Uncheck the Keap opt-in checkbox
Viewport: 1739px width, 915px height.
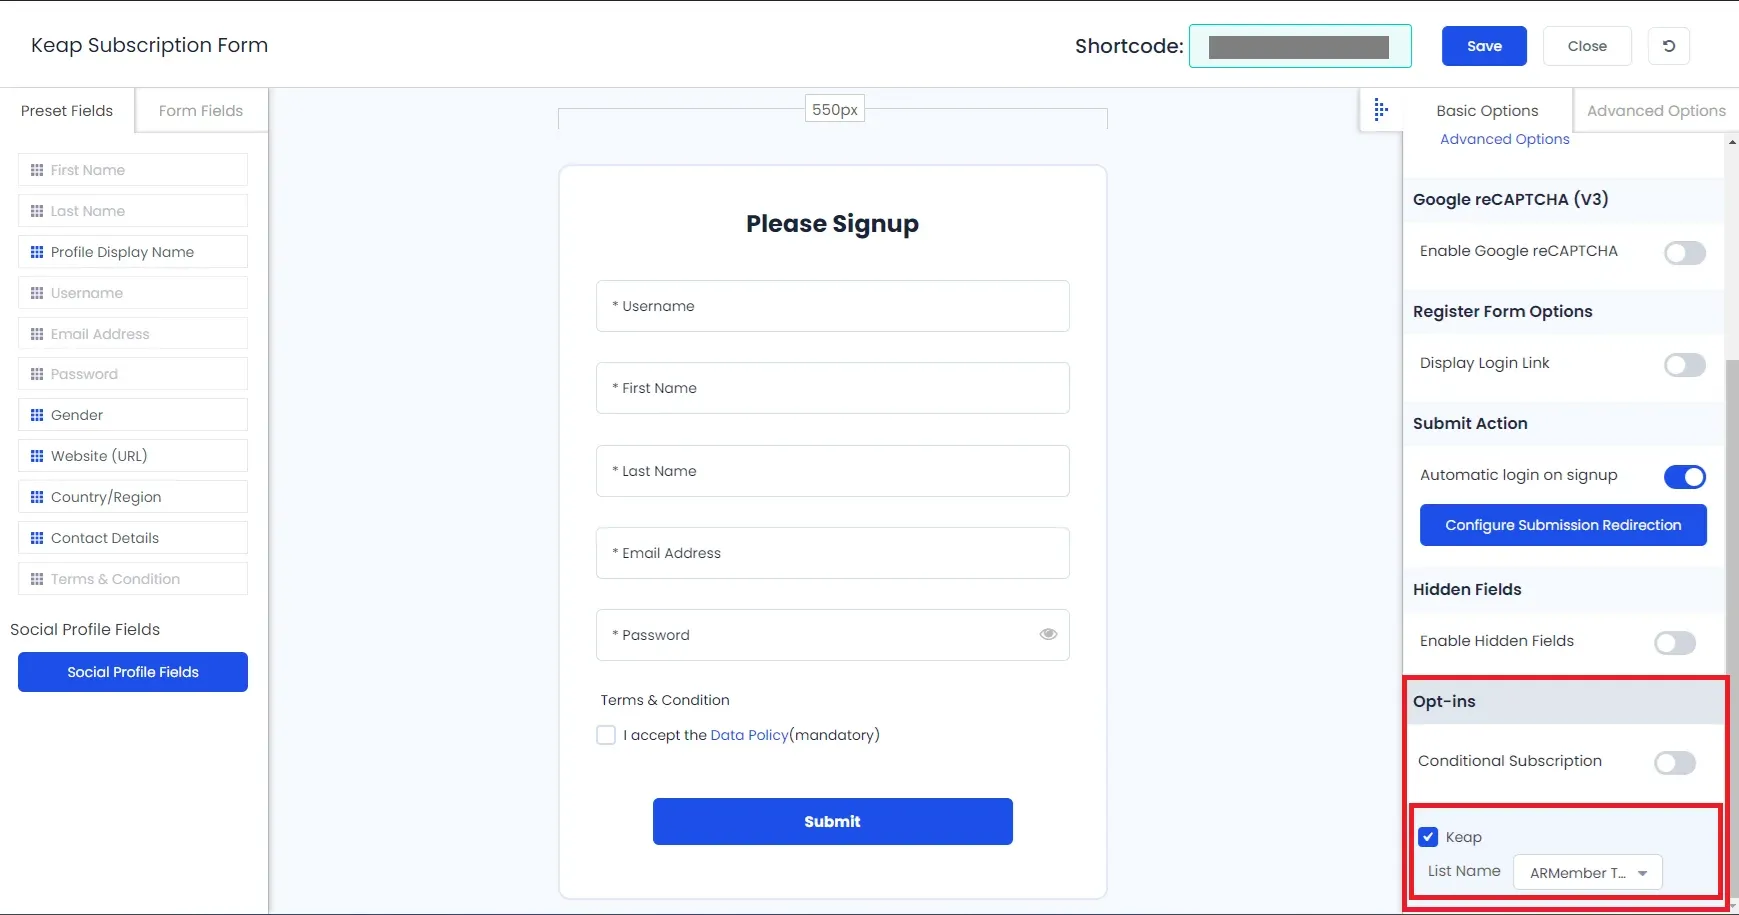pos(1428,837)
